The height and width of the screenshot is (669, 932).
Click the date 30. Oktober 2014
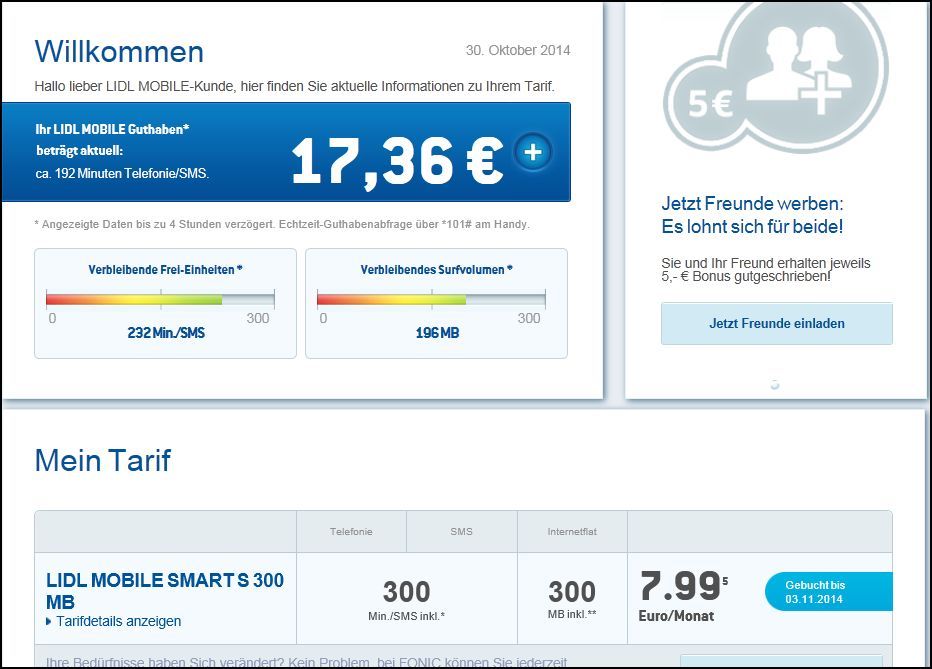pos(518,51)
